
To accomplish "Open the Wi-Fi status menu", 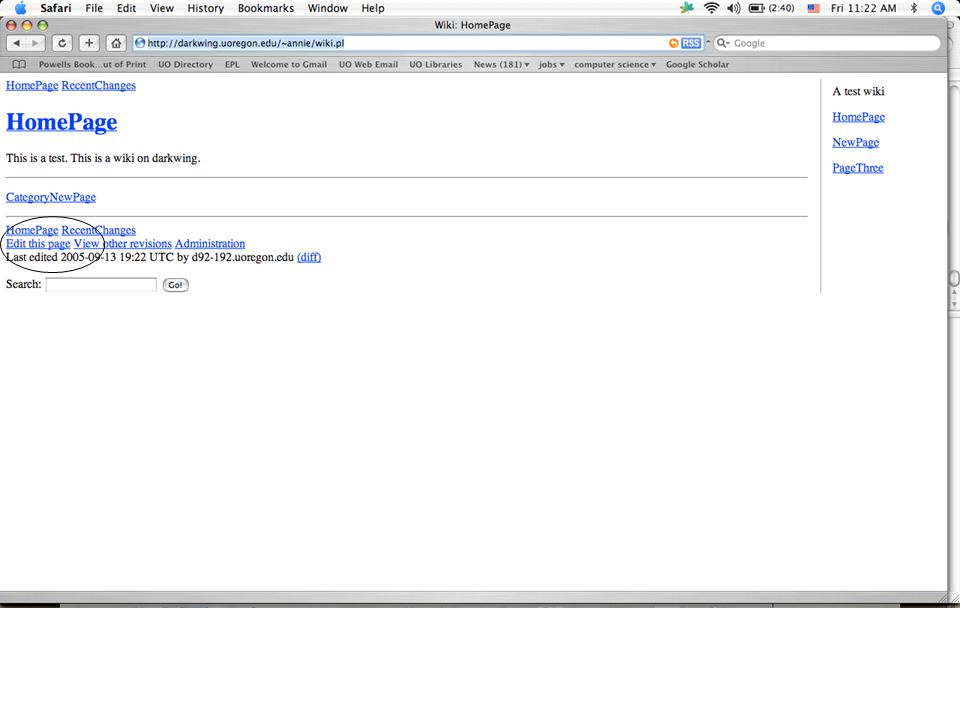I will [x=711, y=8].
